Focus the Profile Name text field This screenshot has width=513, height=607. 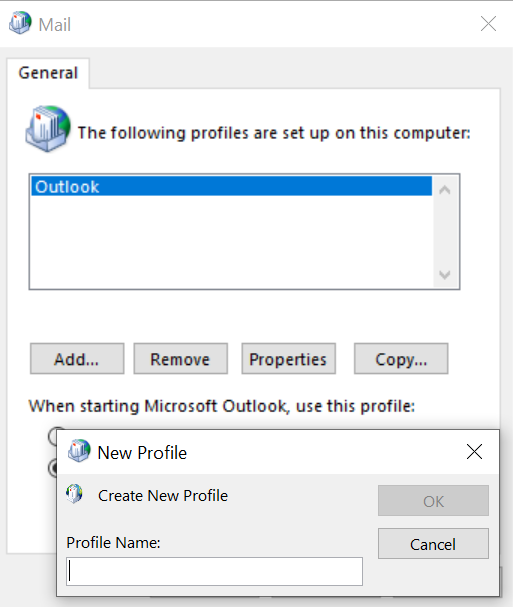click(214, 571)
